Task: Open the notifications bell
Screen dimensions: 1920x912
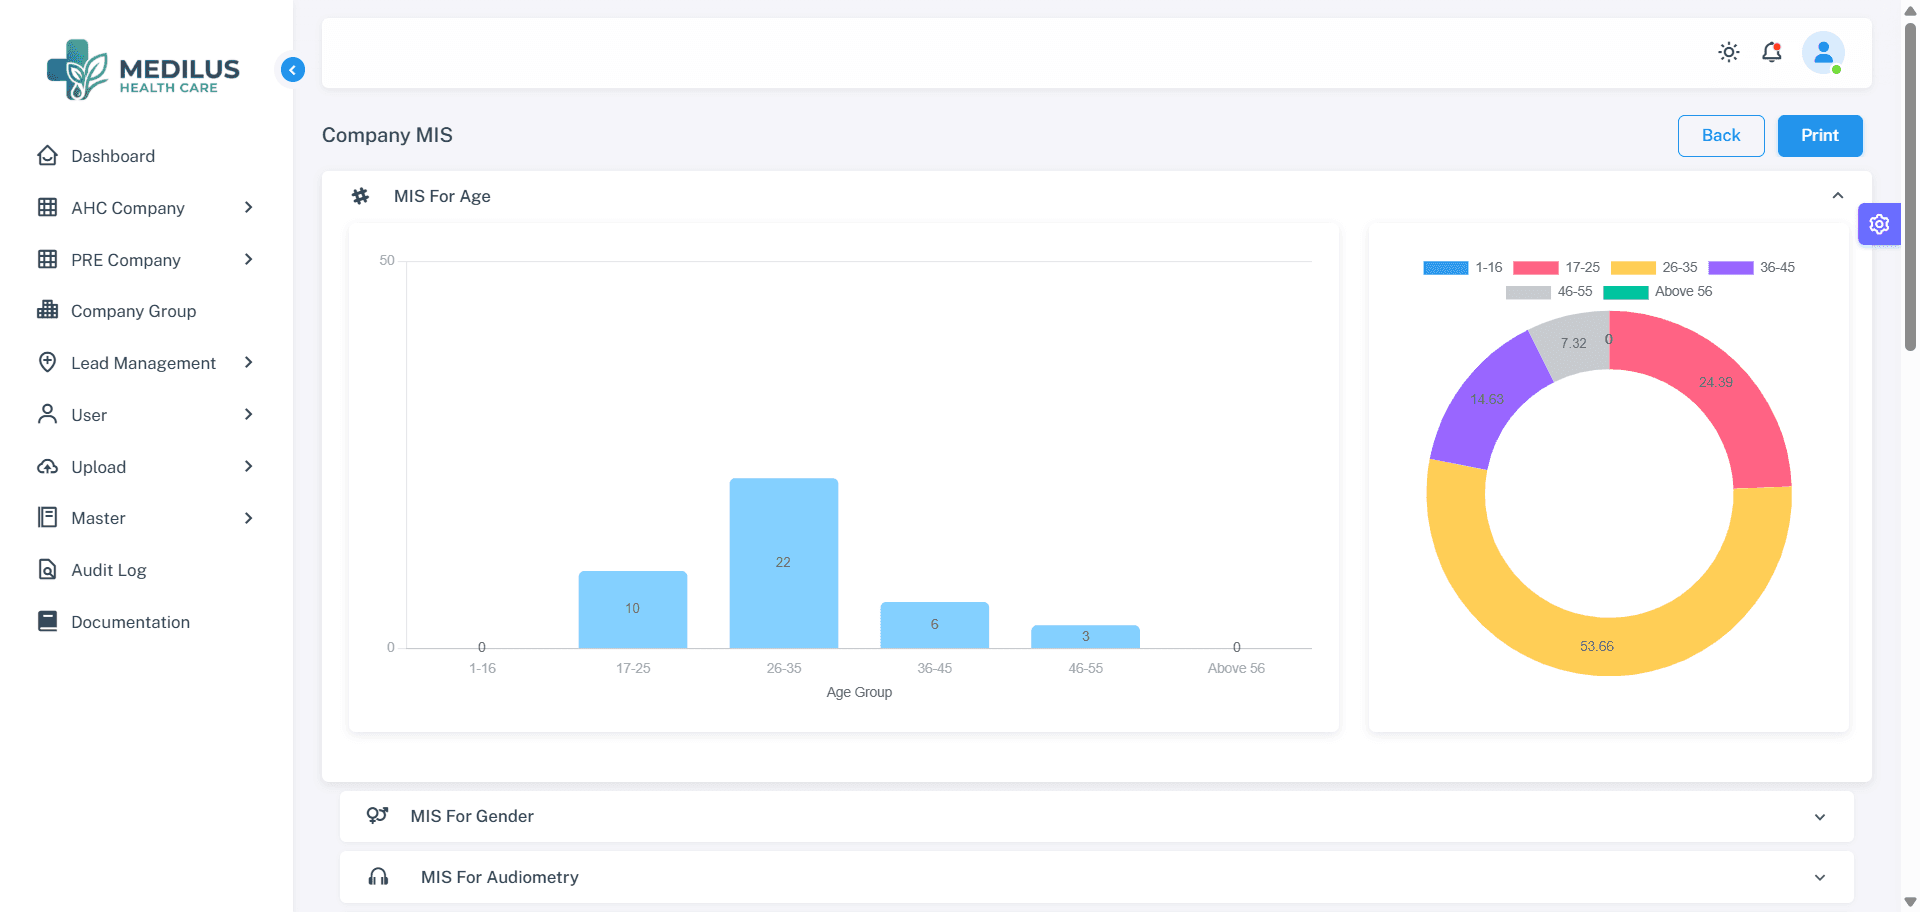Action: point(1772,52)
